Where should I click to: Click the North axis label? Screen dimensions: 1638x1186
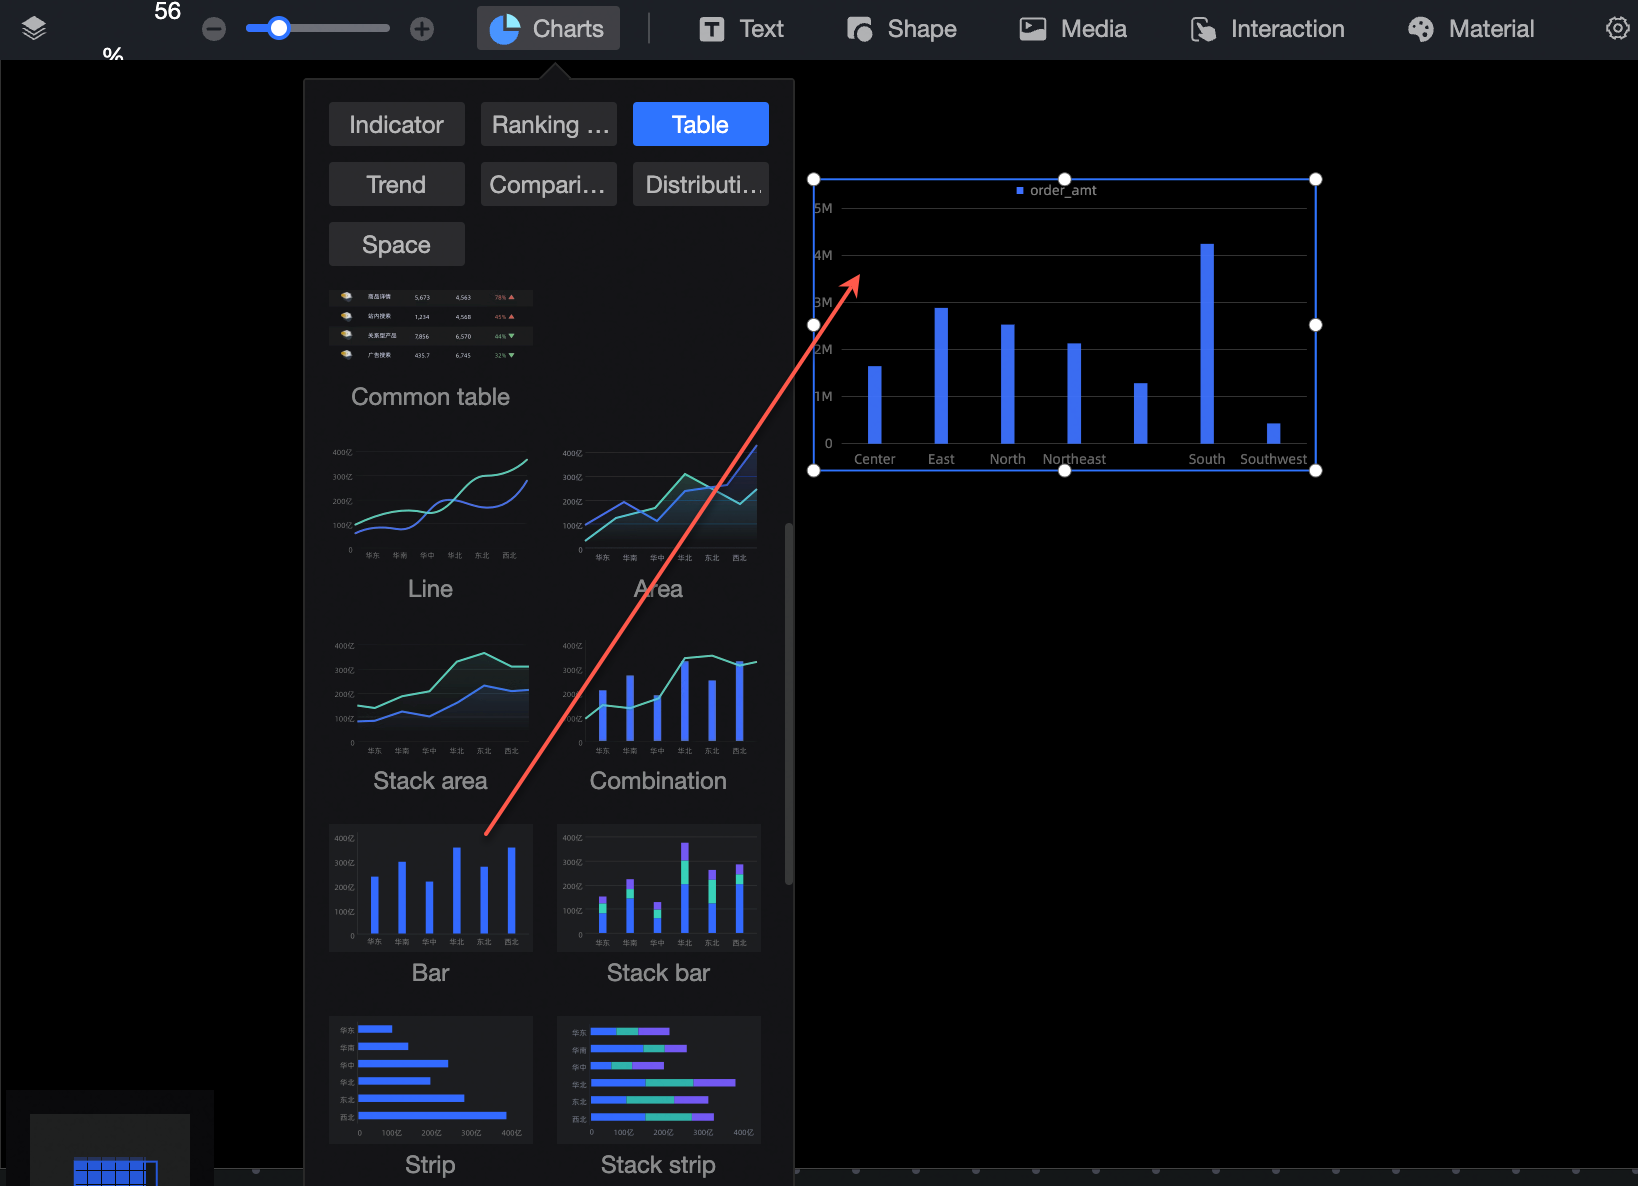pos(1007,459)
